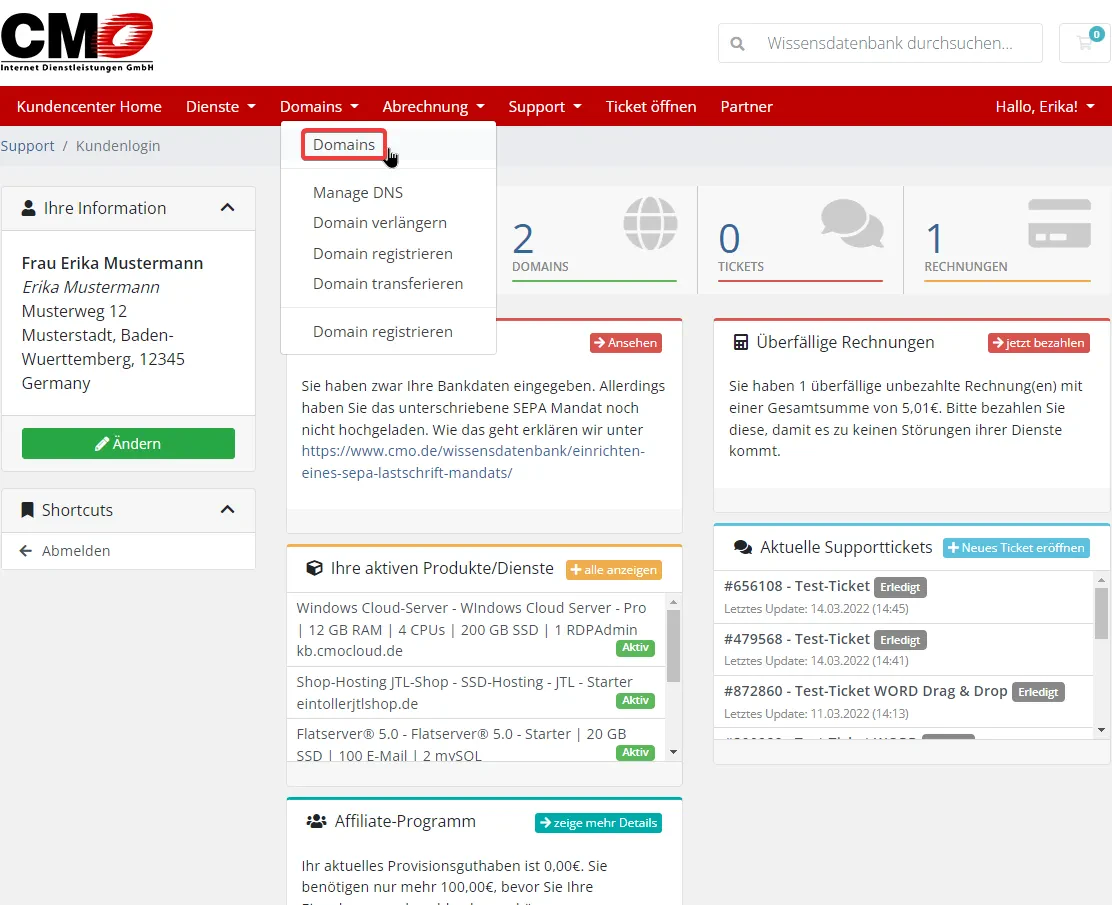Click the cube icon beside Ihre aktiven Produkte
1112x905 pixels.
pyautogui.click(x=314, y=568)
